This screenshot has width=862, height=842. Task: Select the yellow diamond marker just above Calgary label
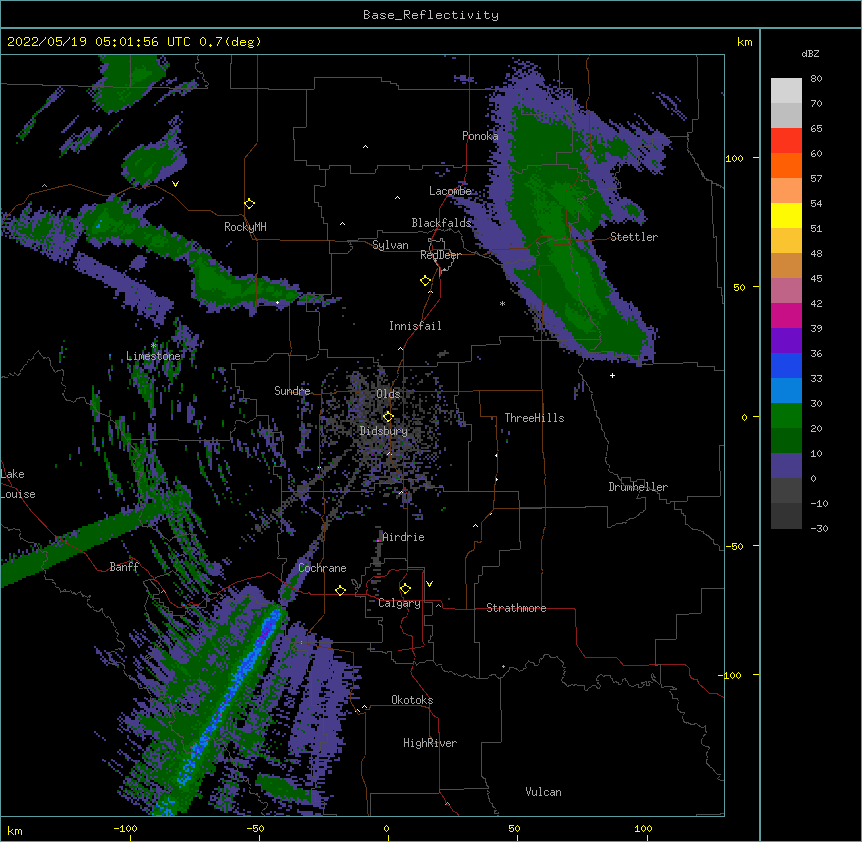pyautogui.click(x=405, y=589)
